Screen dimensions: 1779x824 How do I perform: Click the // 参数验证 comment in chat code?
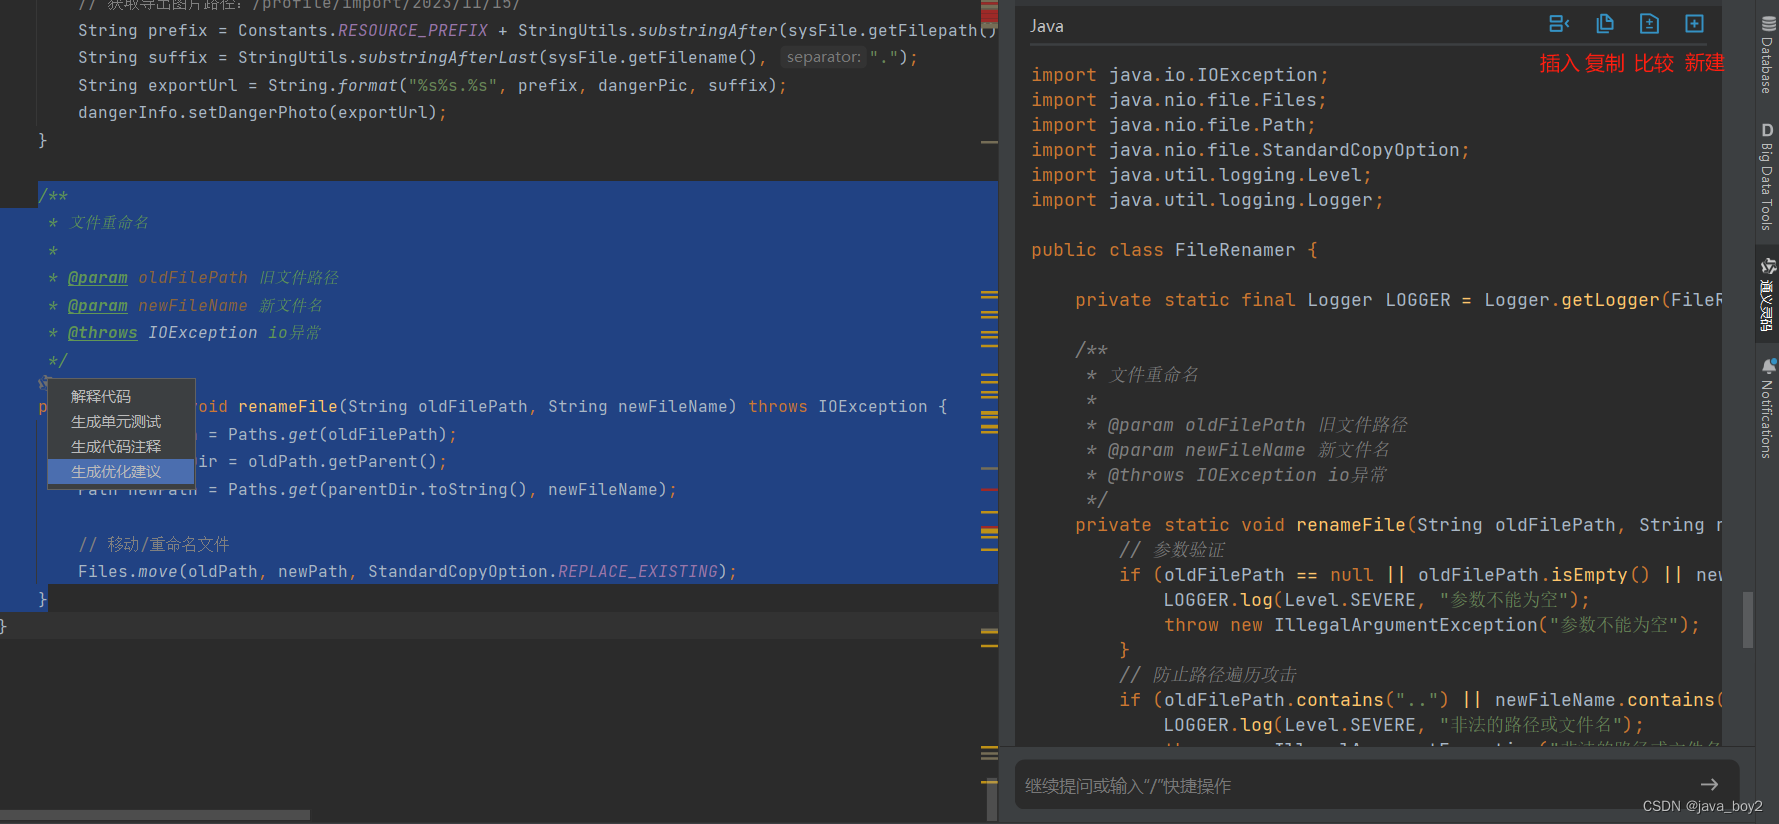click(1172, 550)
